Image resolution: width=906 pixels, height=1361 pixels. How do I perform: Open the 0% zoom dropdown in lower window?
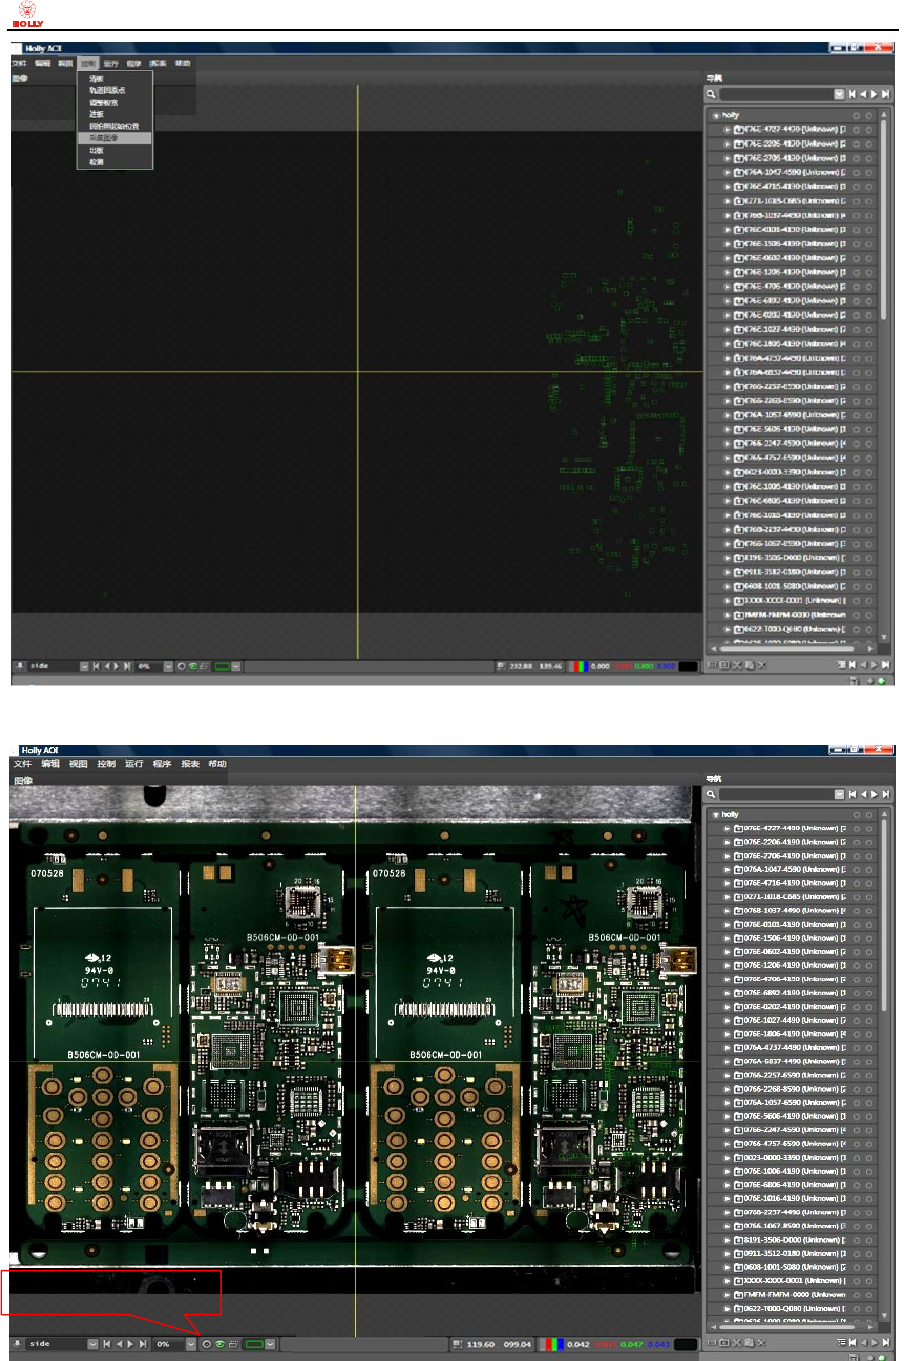point(191,1344)
